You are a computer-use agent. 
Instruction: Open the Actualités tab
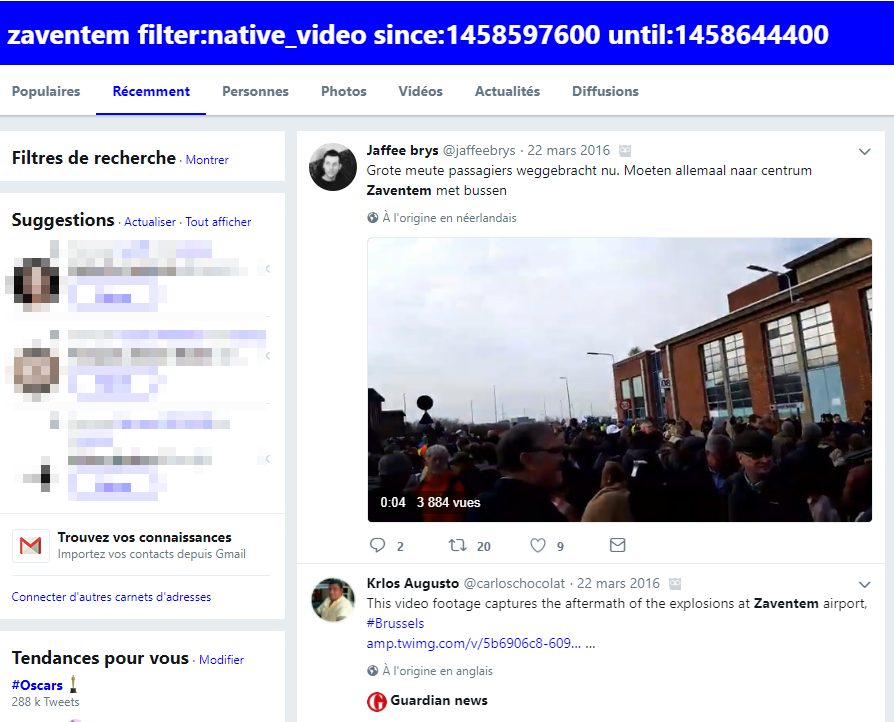coord(507,91)
